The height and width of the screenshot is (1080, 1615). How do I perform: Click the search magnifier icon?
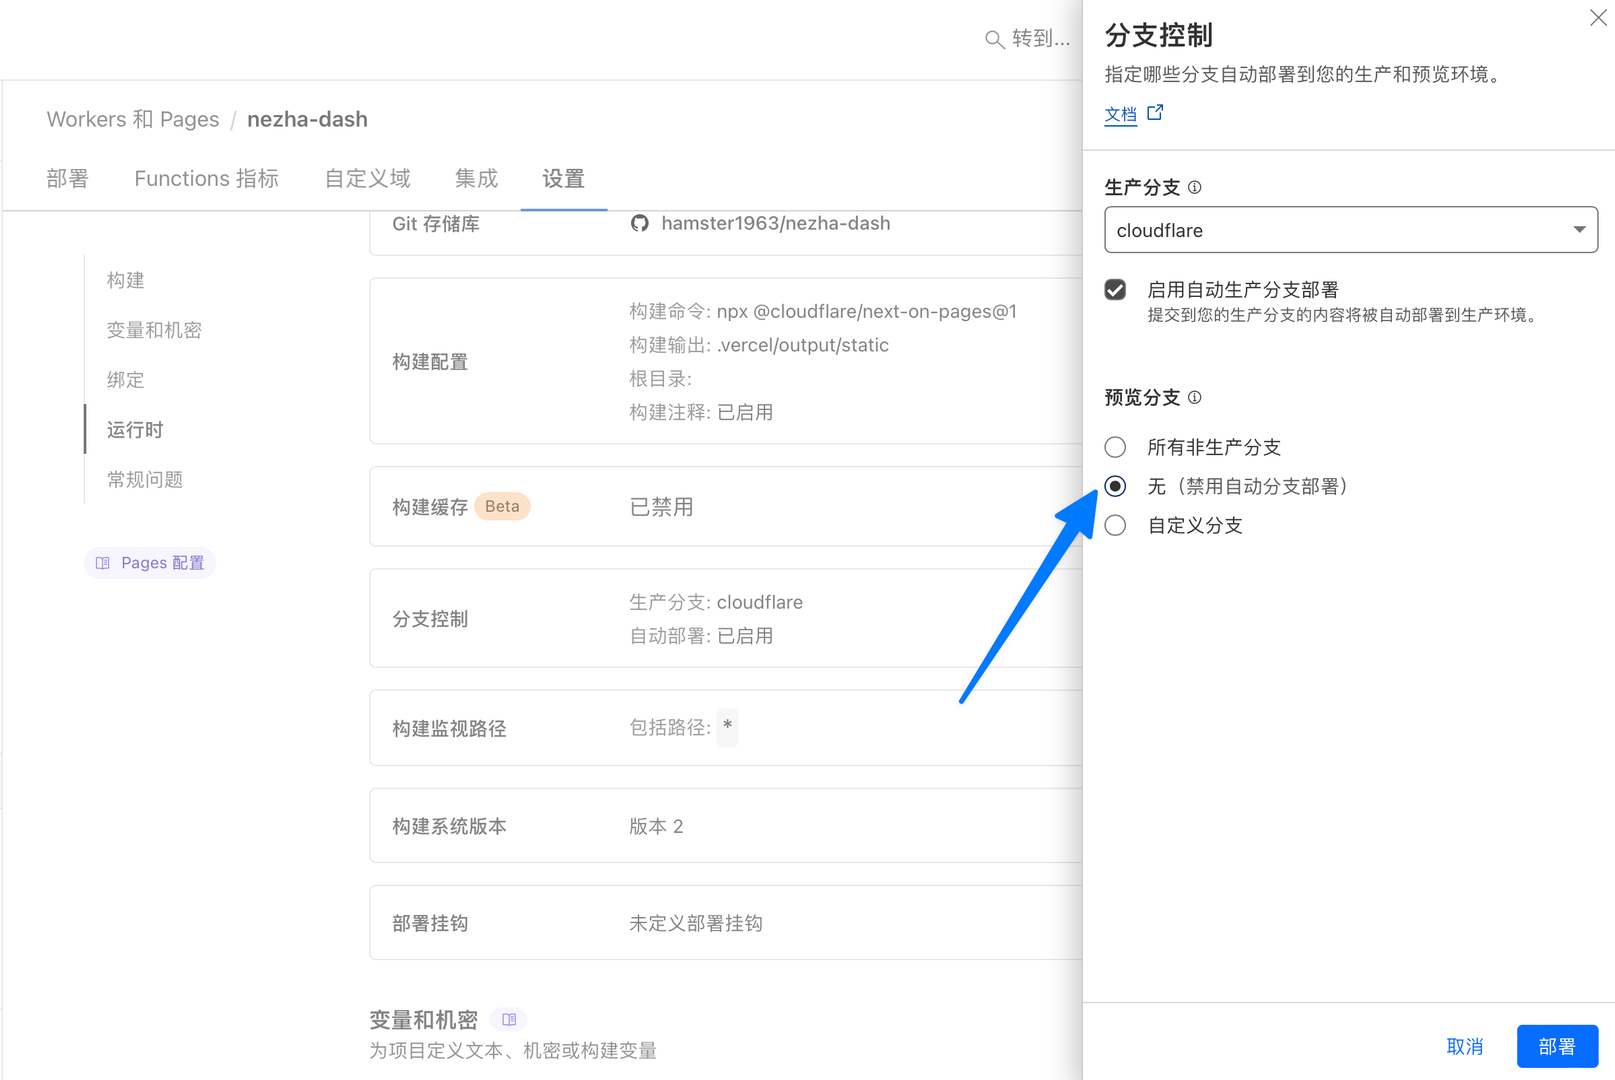[994, 39]
